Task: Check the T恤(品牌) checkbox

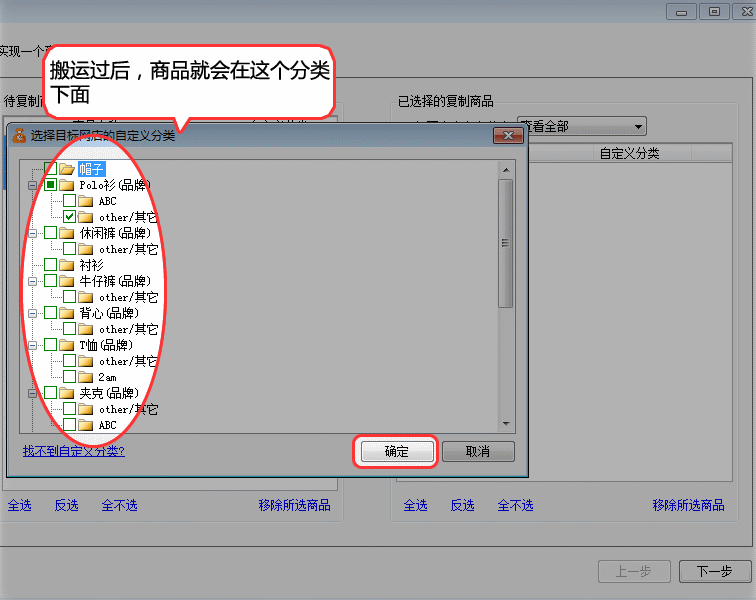Action: tap(51, 345)
